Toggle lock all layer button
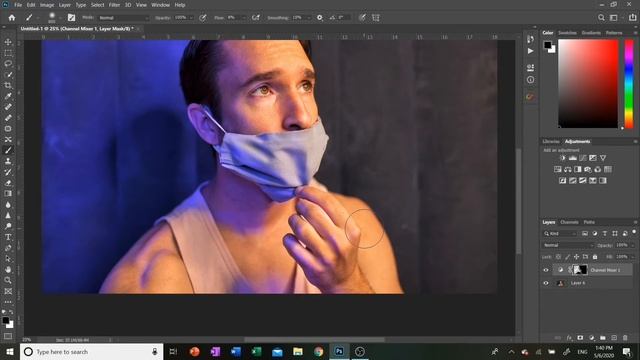The width and height of the screenshot is (640, 360). coord(595,257)
